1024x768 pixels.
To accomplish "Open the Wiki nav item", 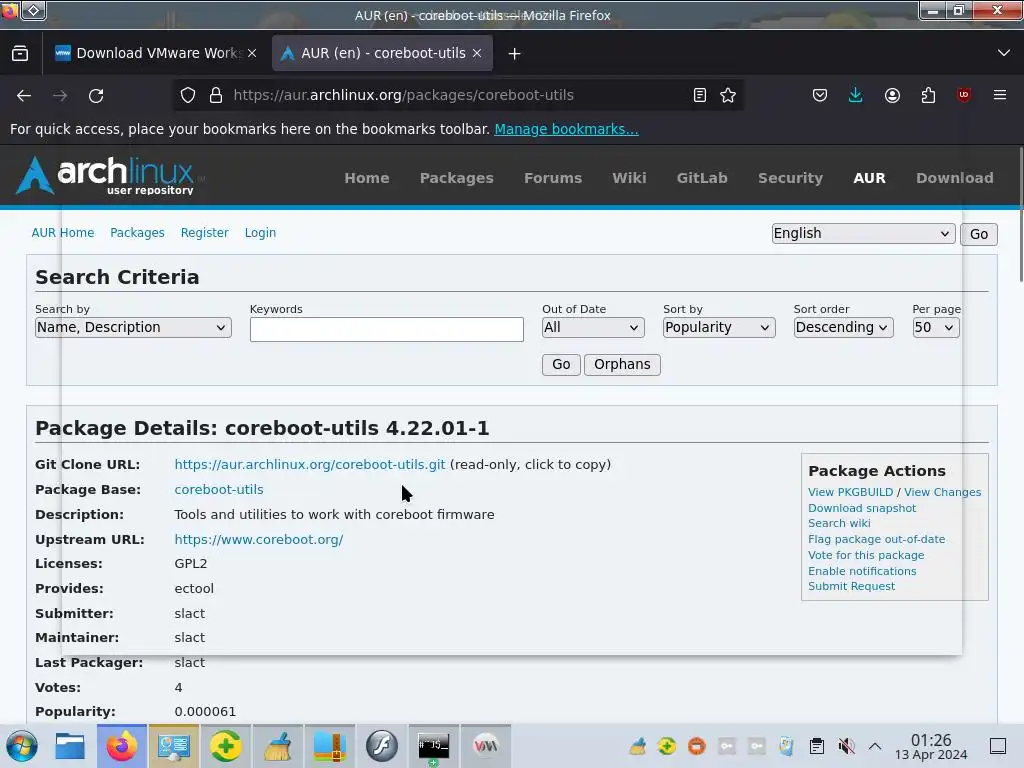I will coord(630,178).
